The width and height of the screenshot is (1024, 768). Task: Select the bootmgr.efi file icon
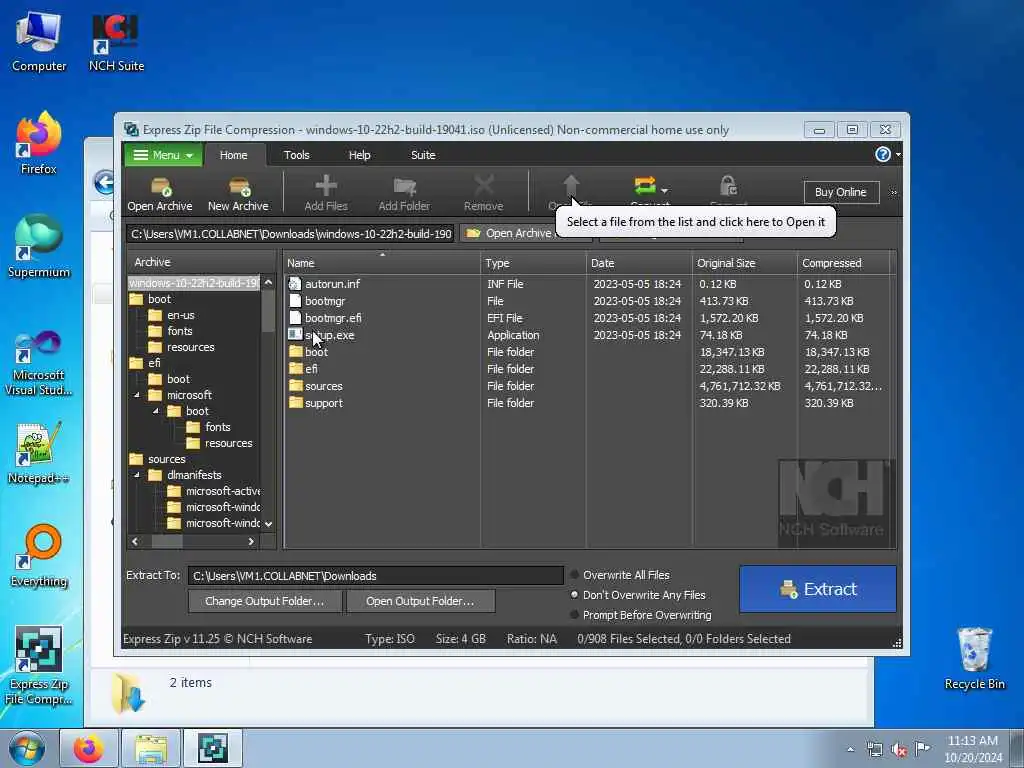[x=295, y=318]
